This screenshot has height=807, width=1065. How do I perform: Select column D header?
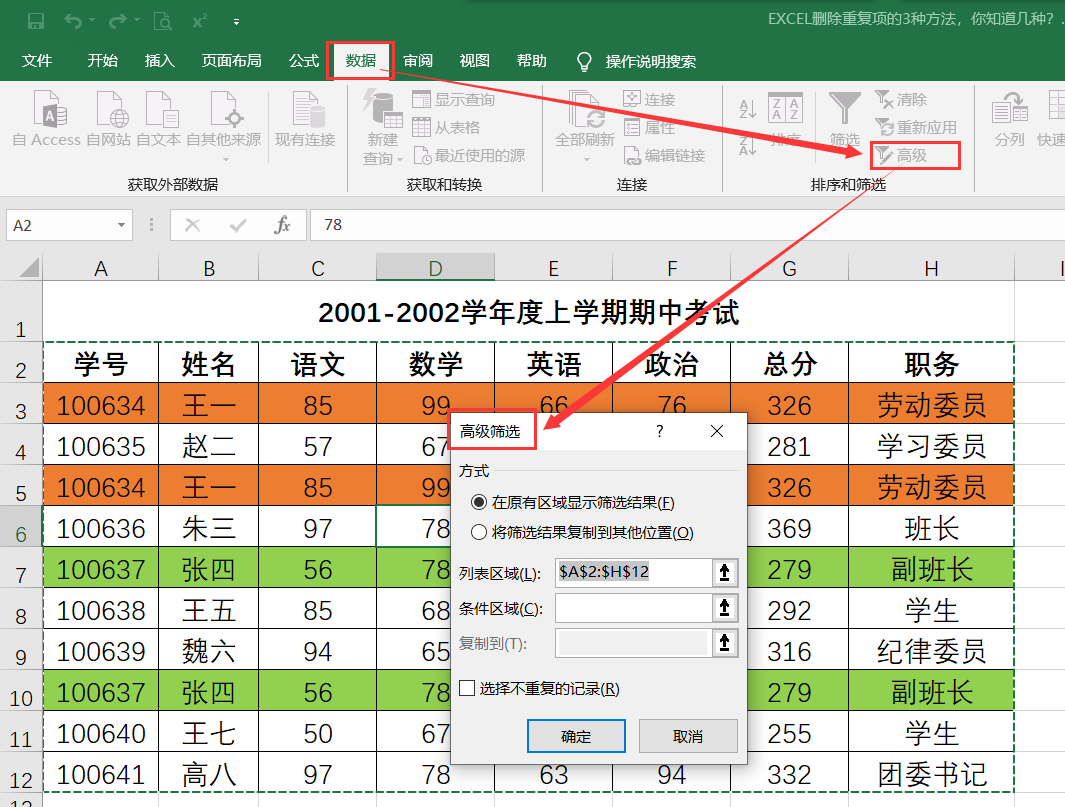[435, 268]
